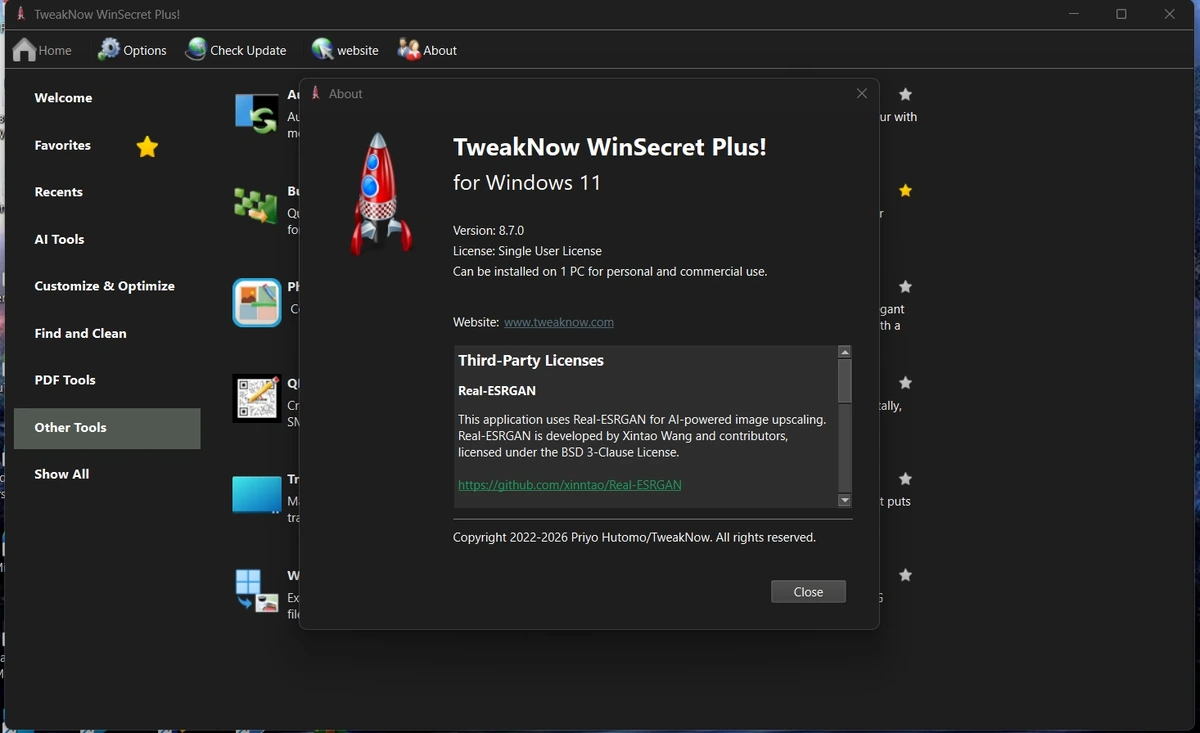Close the About dialog with the X
The image size is (1200, 733).
pyautogui.click(x=862, y=93)
